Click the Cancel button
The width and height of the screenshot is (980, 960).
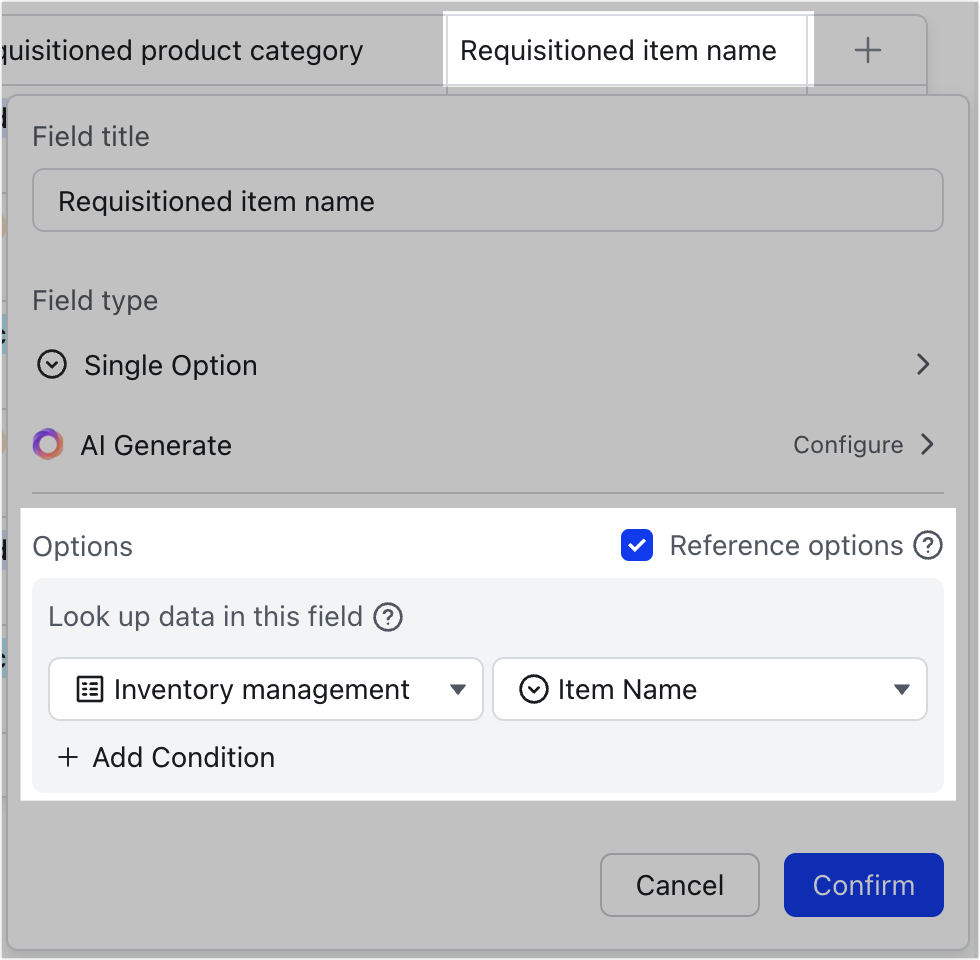pos(679,885)
